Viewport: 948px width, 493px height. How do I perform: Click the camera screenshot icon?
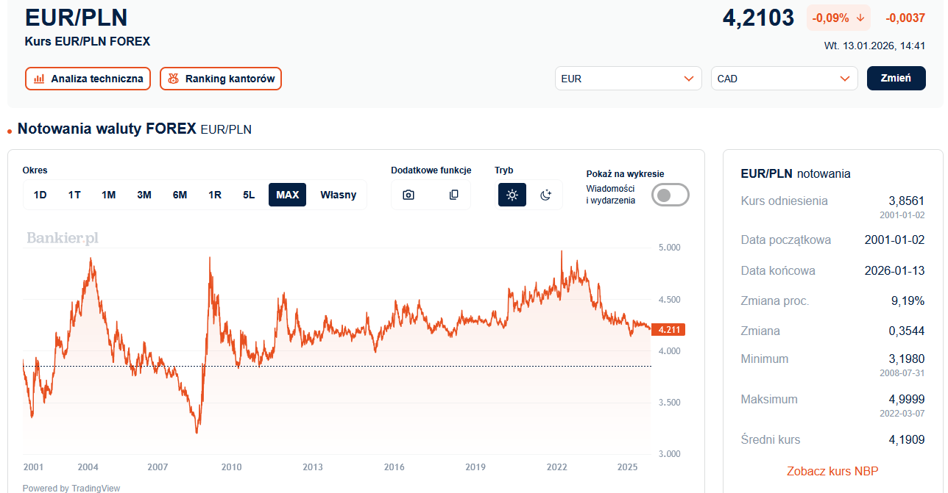(x=408, y=195)
